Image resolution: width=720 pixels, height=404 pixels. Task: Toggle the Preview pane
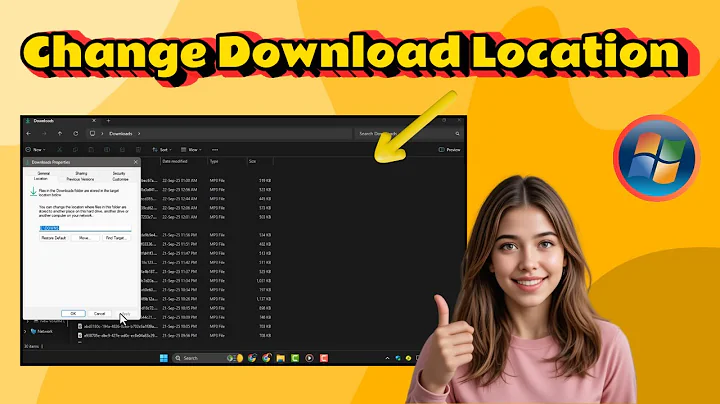[449, 150]
